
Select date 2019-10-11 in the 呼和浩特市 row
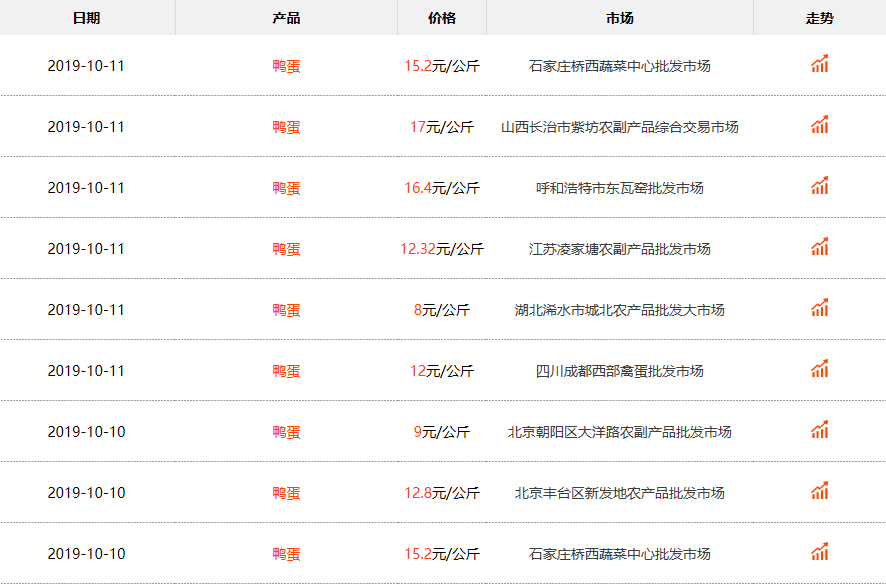pos(86,188)
